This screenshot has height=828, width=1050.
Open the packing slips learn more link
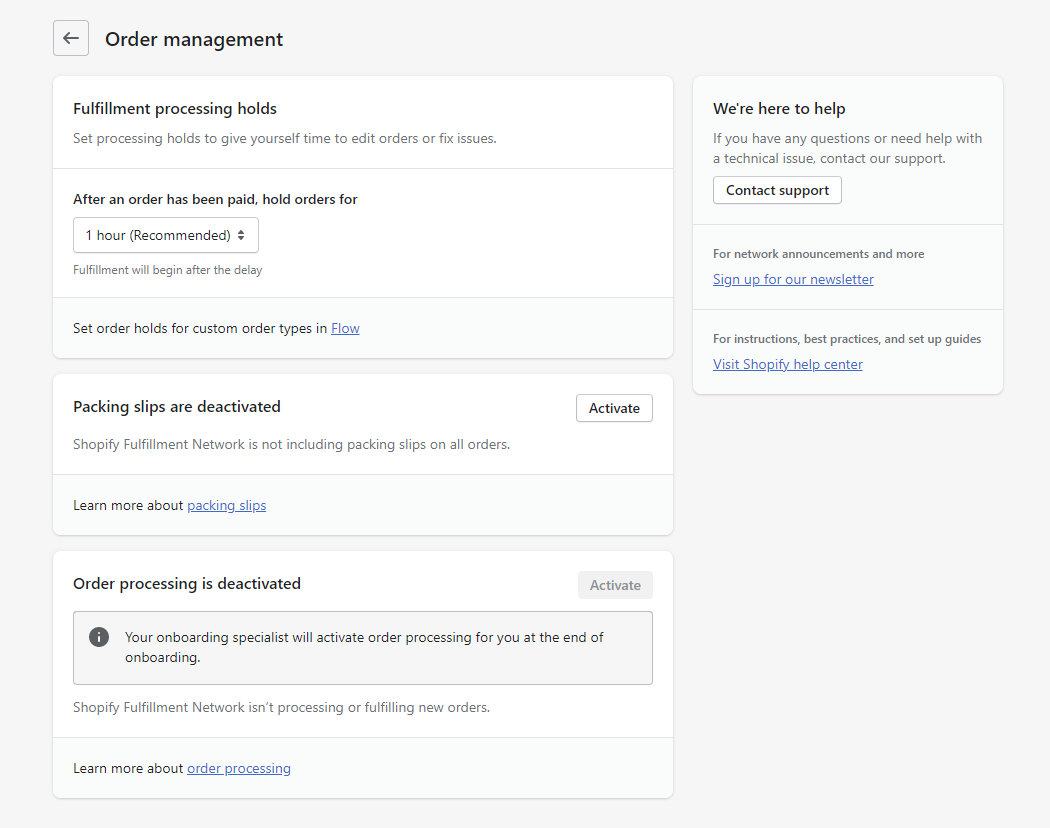pyautogui.click(x=226, y=505)
